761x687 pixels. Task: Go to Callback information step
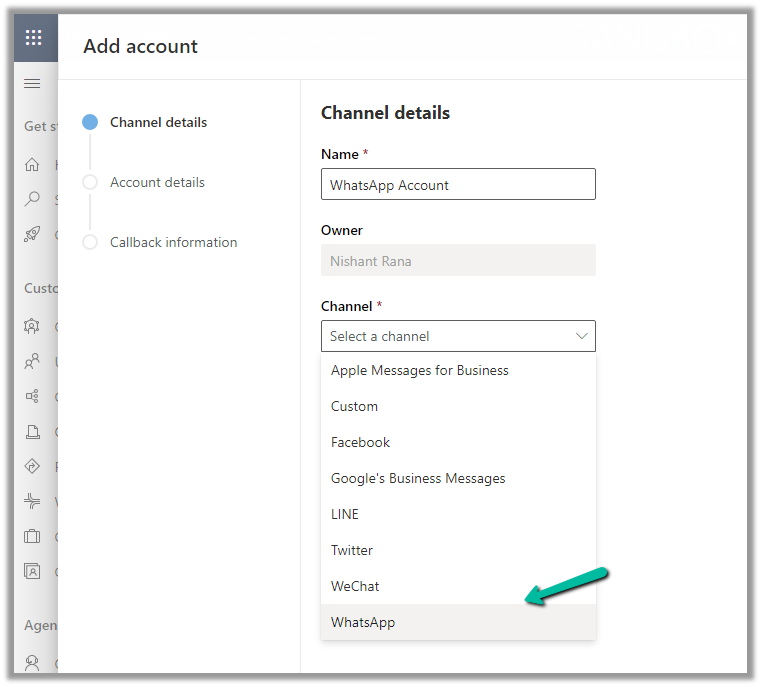pos(173,242)
